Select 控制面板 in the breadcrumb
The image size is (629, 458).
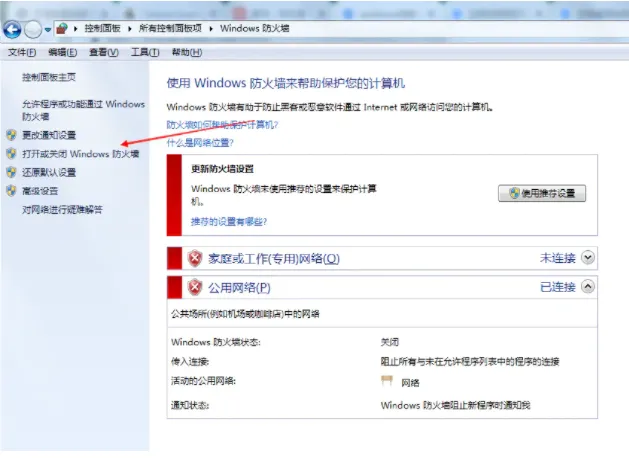102,28
